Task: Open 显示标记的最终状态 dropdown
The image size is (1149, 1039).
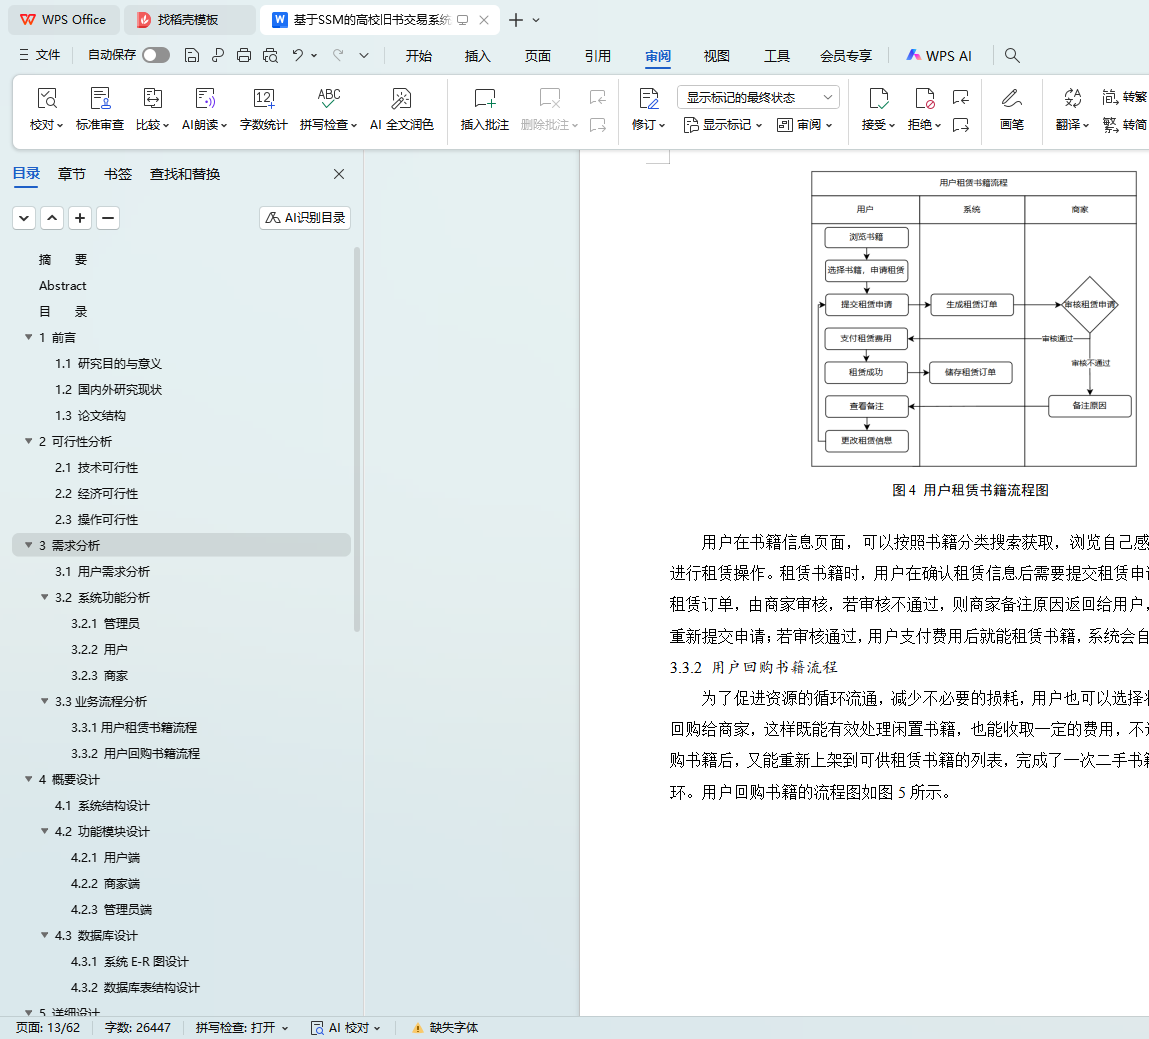Action: 758,97
